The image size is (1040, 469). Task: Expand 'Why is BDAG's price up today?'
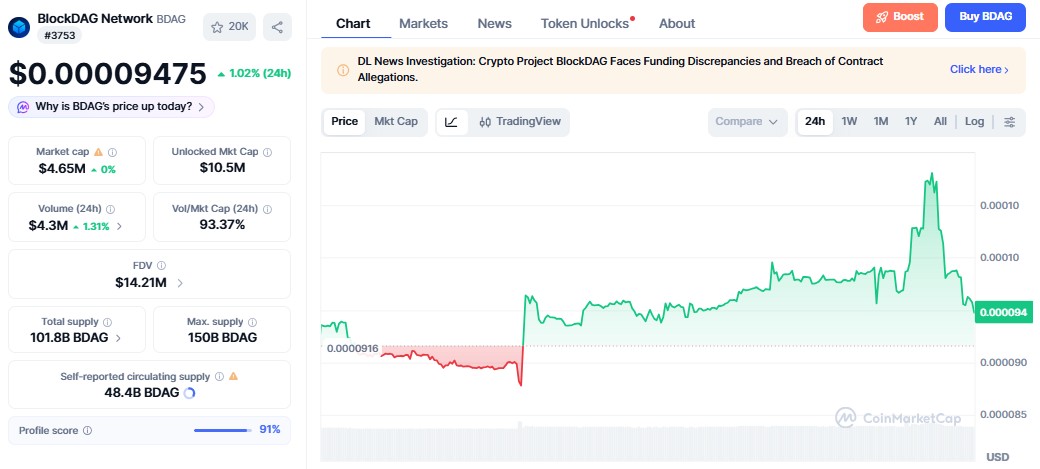[x=111, y=107]
